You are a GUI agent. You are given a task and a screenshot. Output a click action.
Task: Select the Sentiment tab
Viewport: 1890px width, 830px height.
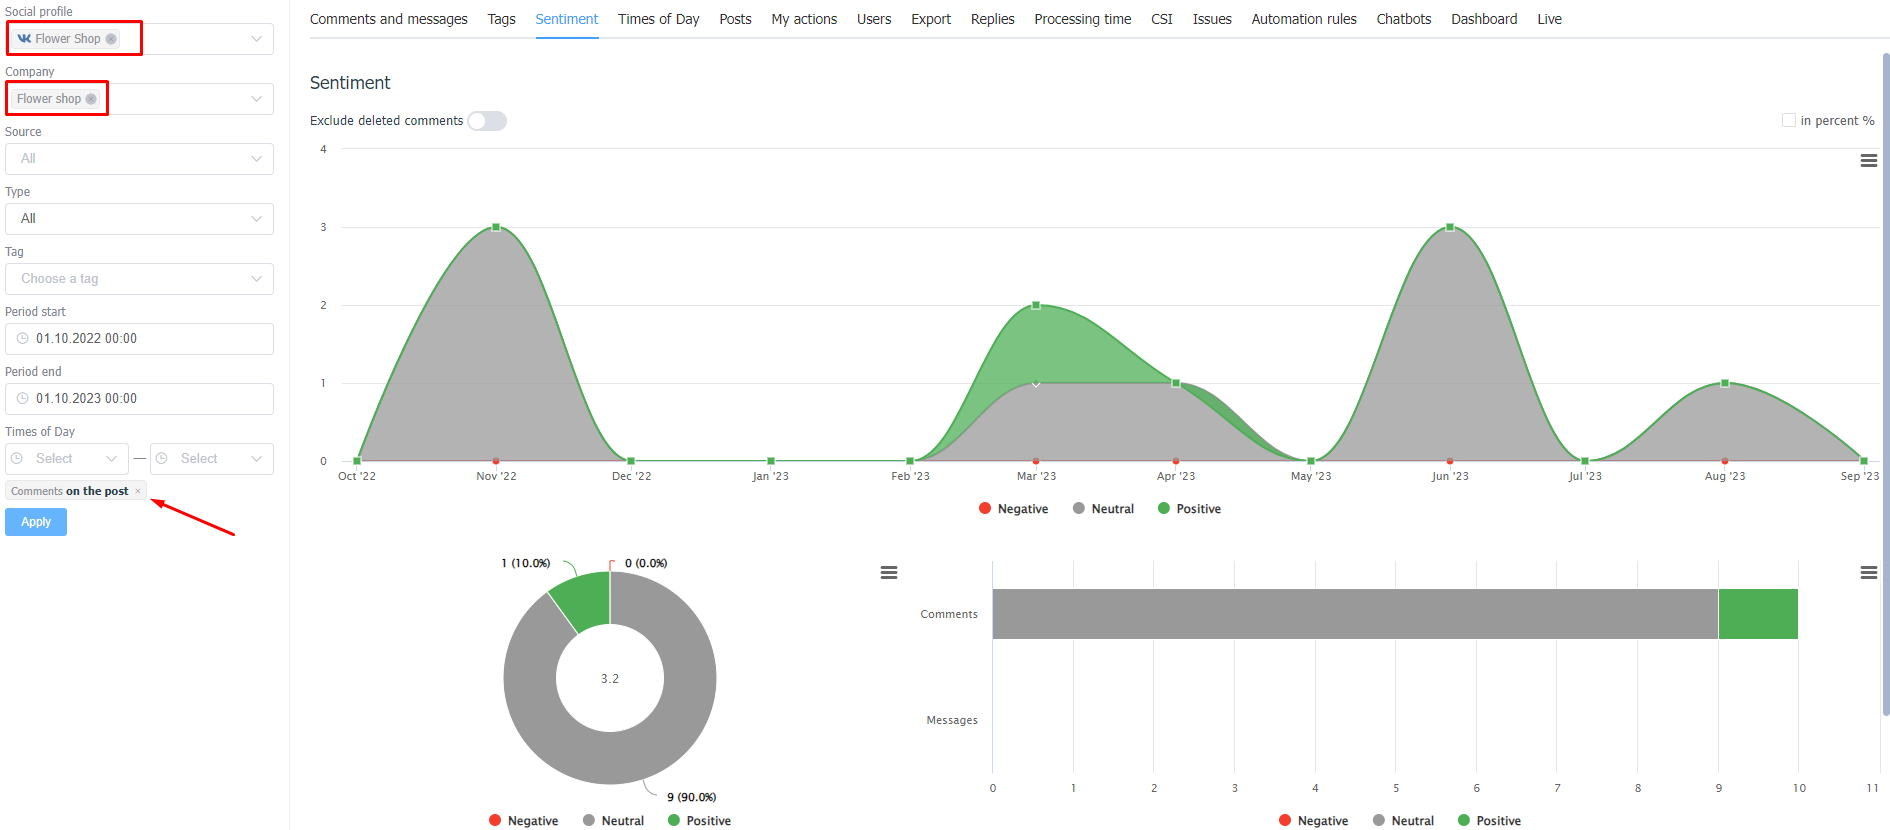click(x=566, y=19)
